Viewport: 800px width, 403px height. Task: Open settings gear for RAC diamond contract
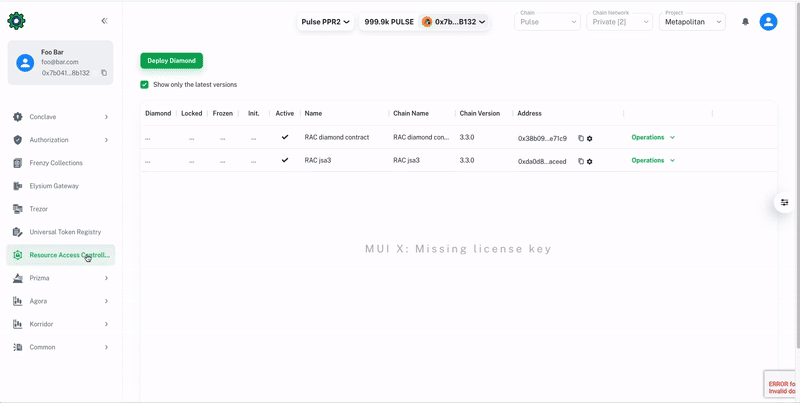coord(590,138)
